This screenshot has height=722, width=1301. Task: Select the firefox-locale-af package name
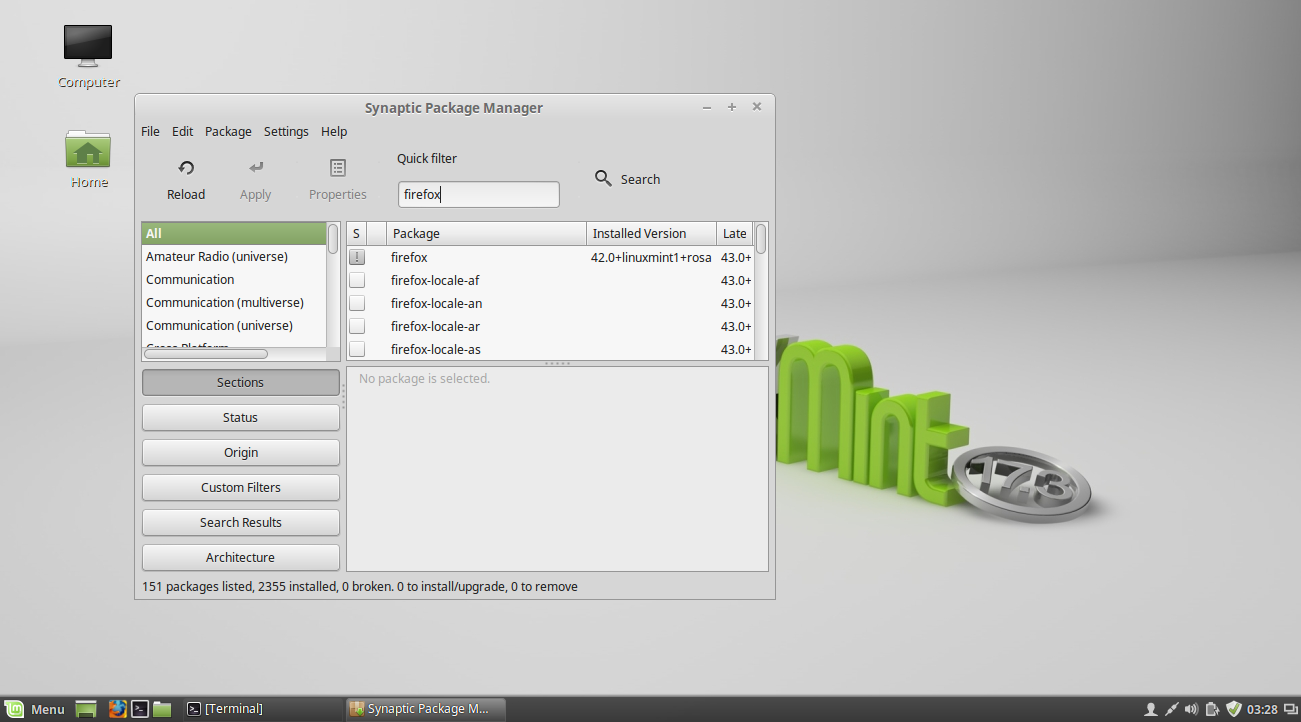pos(435,280)
